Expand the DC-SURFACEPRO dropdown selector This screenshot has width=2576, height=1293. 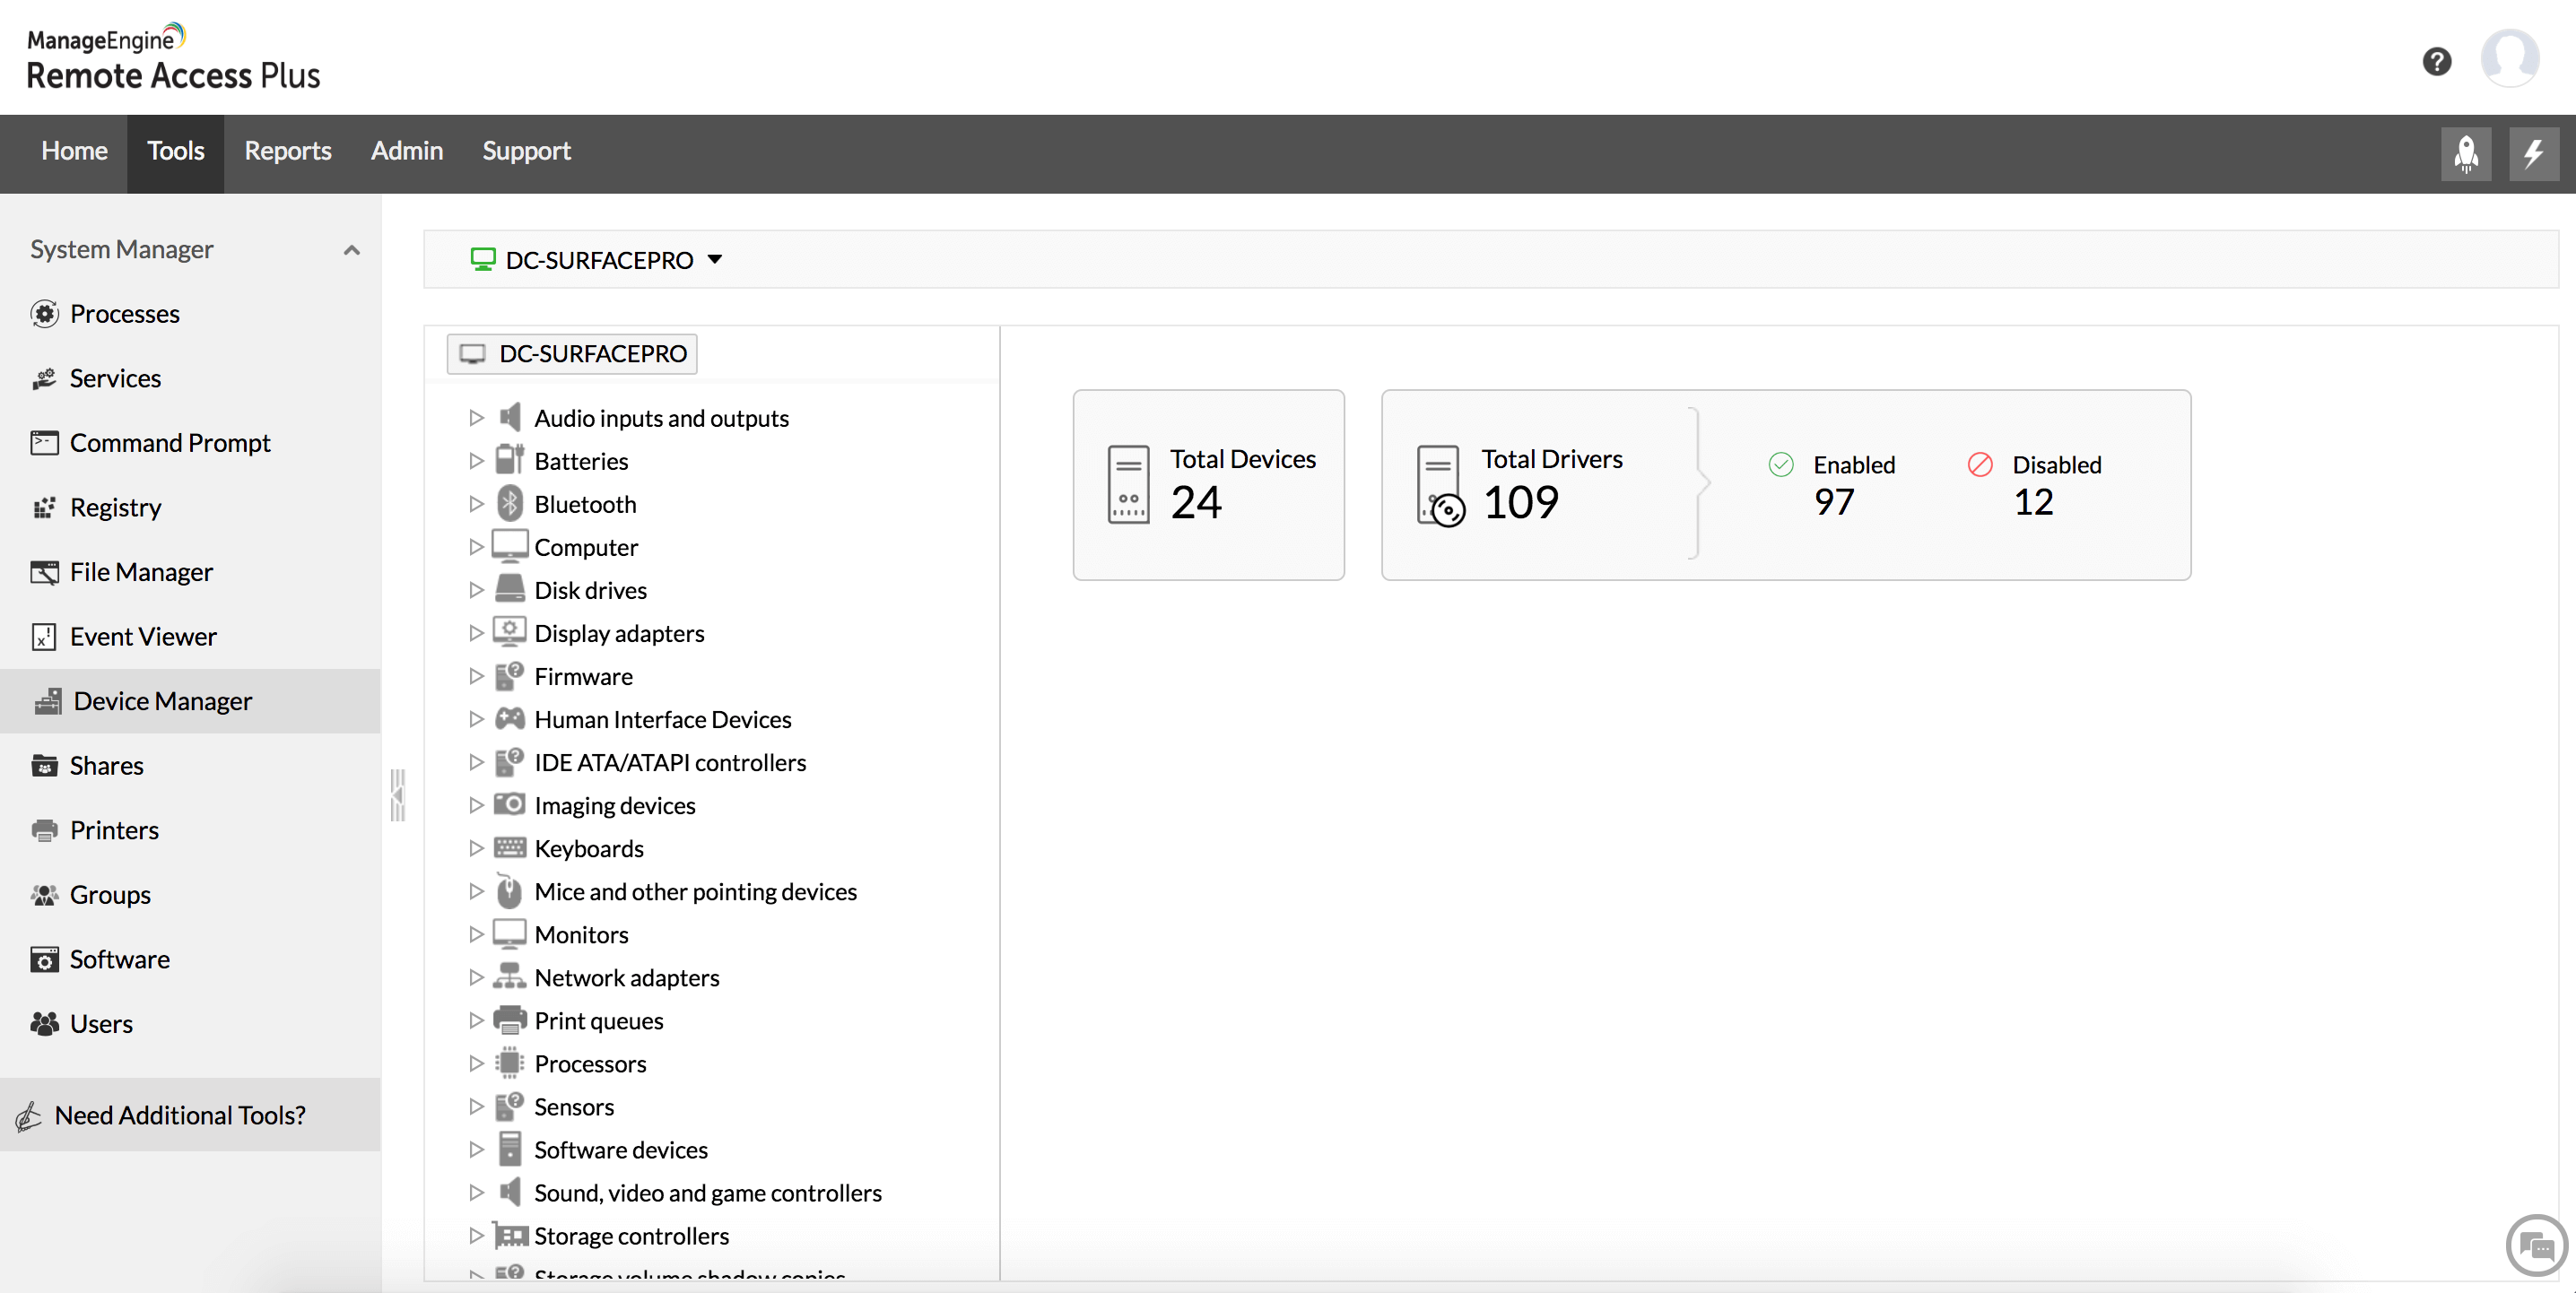coord(714,257)
